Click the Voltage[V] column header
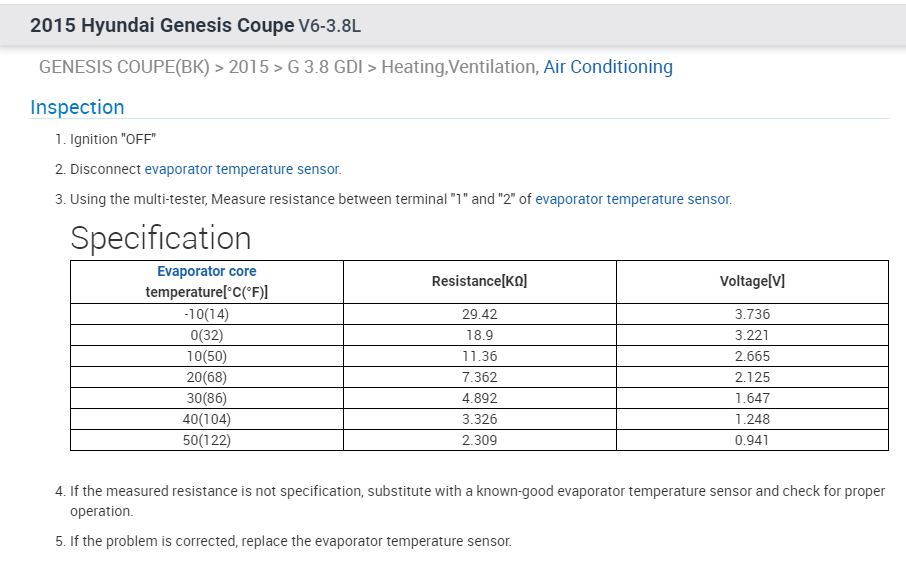This screenshot has height=568, width=906. pos(752,281)
